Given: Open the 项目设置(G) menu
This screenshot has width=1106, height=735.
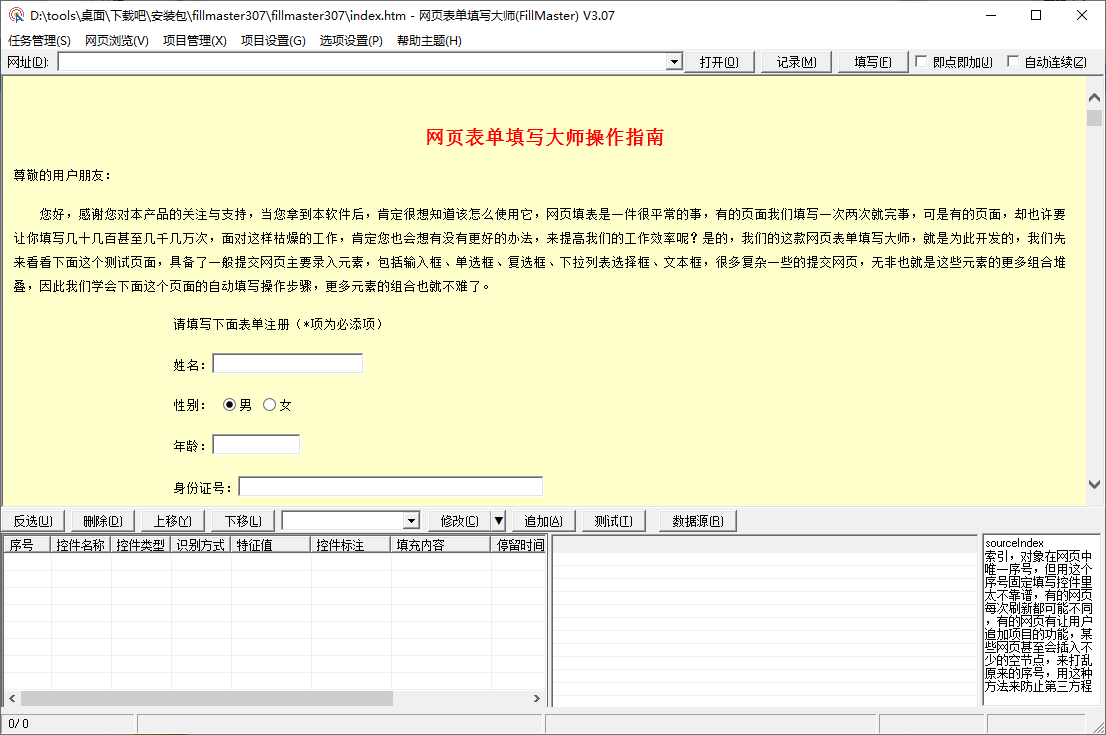Looking at the screenshot, I should point(273,41).
